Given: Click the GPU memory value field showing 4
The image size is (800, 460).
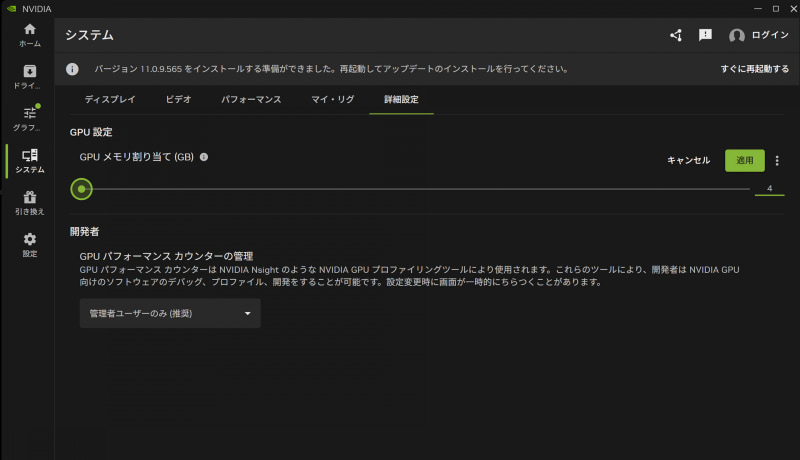Looking at the screenshot, I should pyautogui.click(x=769, y=189).
